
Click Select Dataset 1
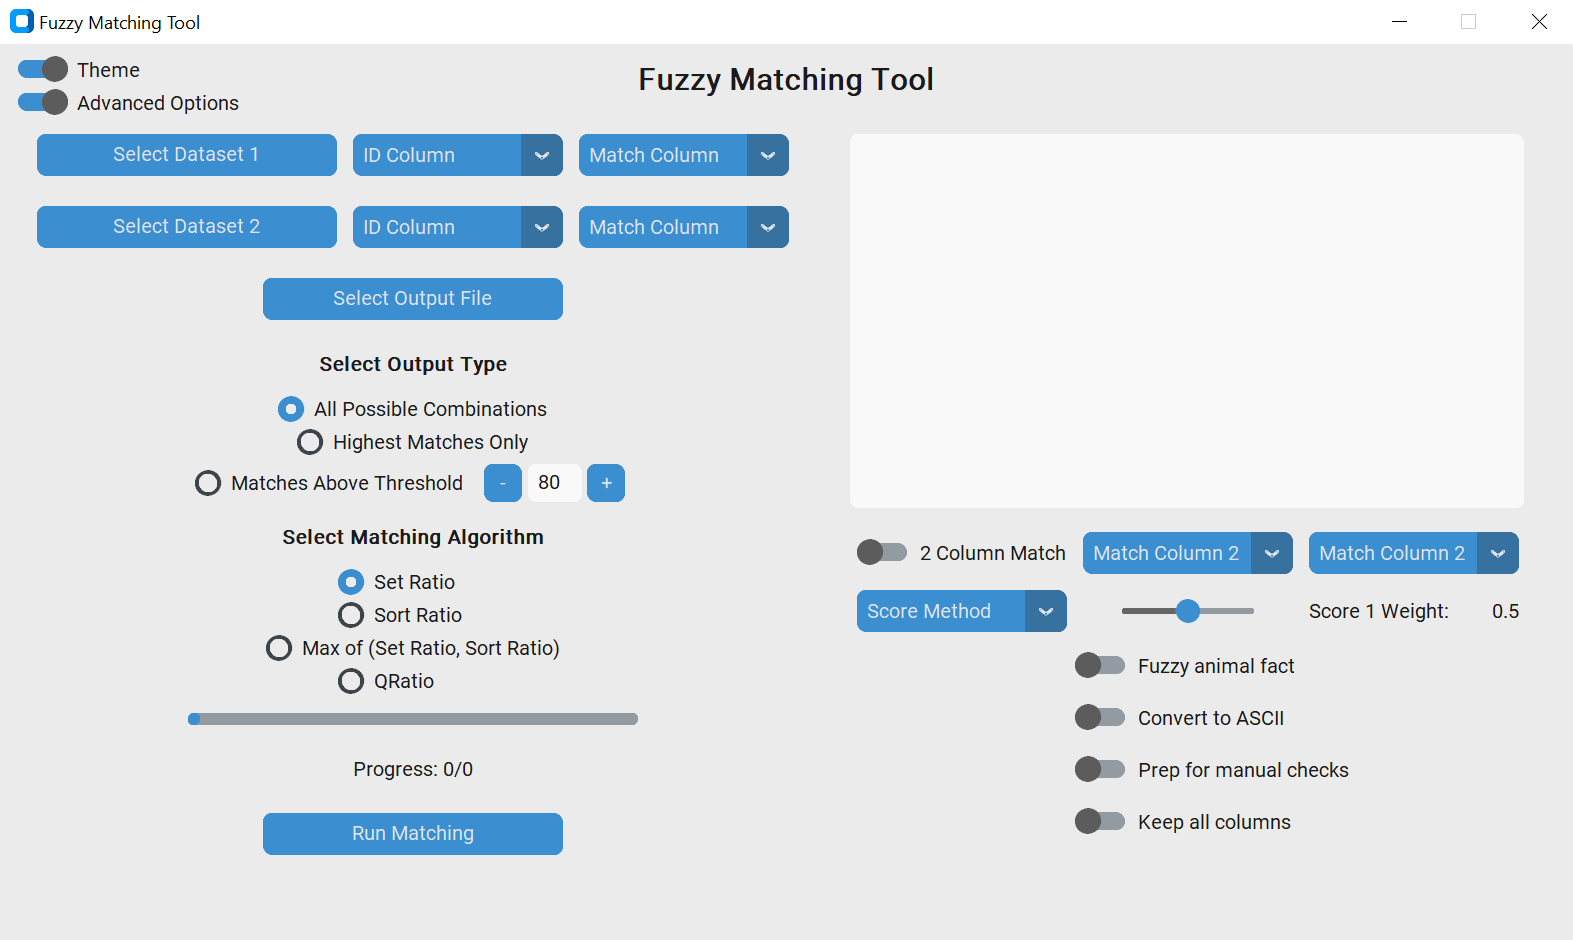point(186,155)
